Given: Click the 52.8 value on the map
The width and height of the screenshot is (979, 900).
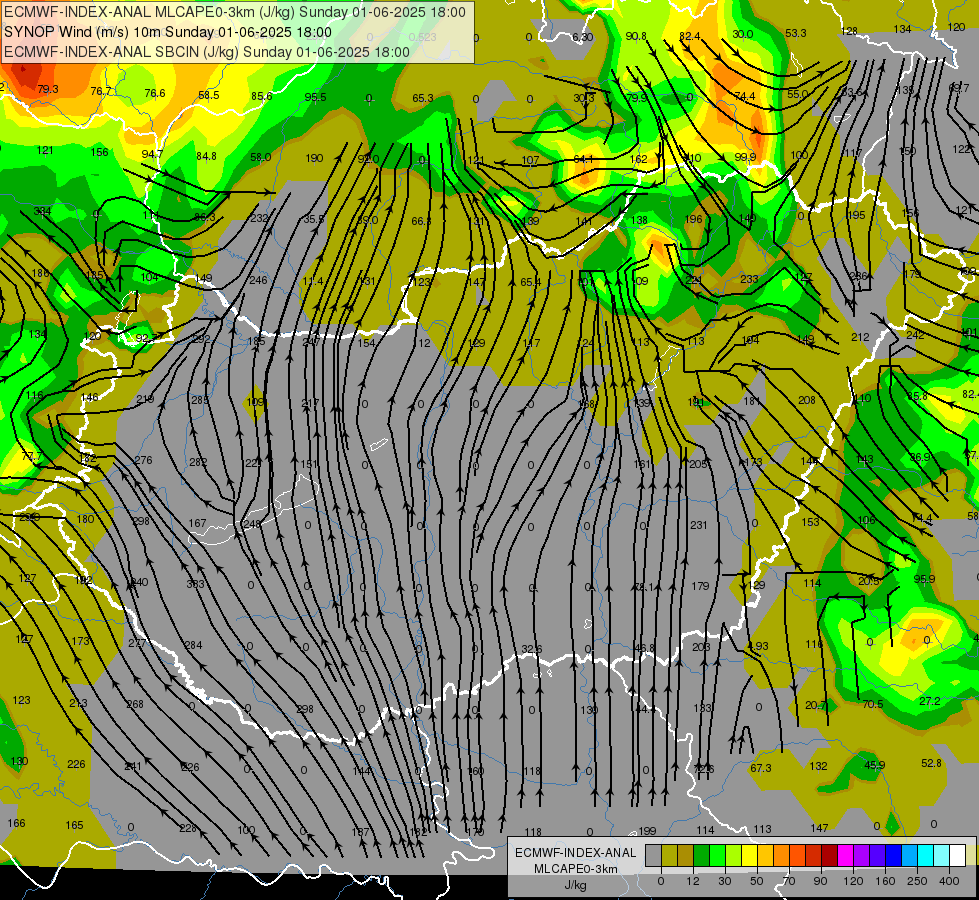Looking at the screenshot, I should (931, 763).
